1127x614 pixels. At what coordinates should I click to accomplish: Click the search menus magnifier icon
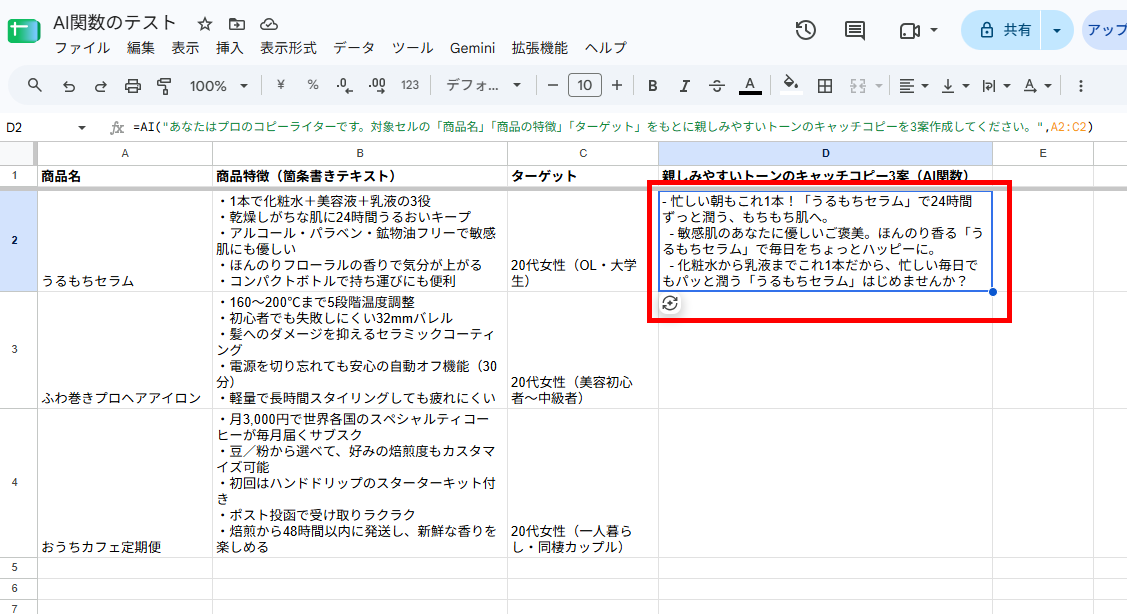(x=34, y=86)
